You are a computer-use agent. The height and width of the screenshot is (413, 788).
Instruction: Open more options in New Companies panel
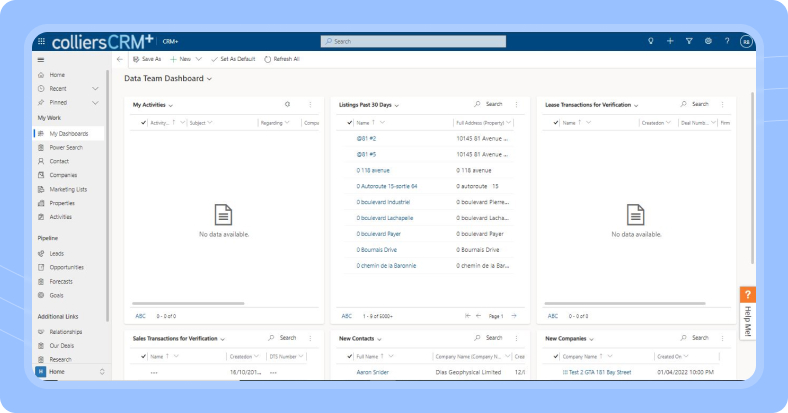(722, 338)
